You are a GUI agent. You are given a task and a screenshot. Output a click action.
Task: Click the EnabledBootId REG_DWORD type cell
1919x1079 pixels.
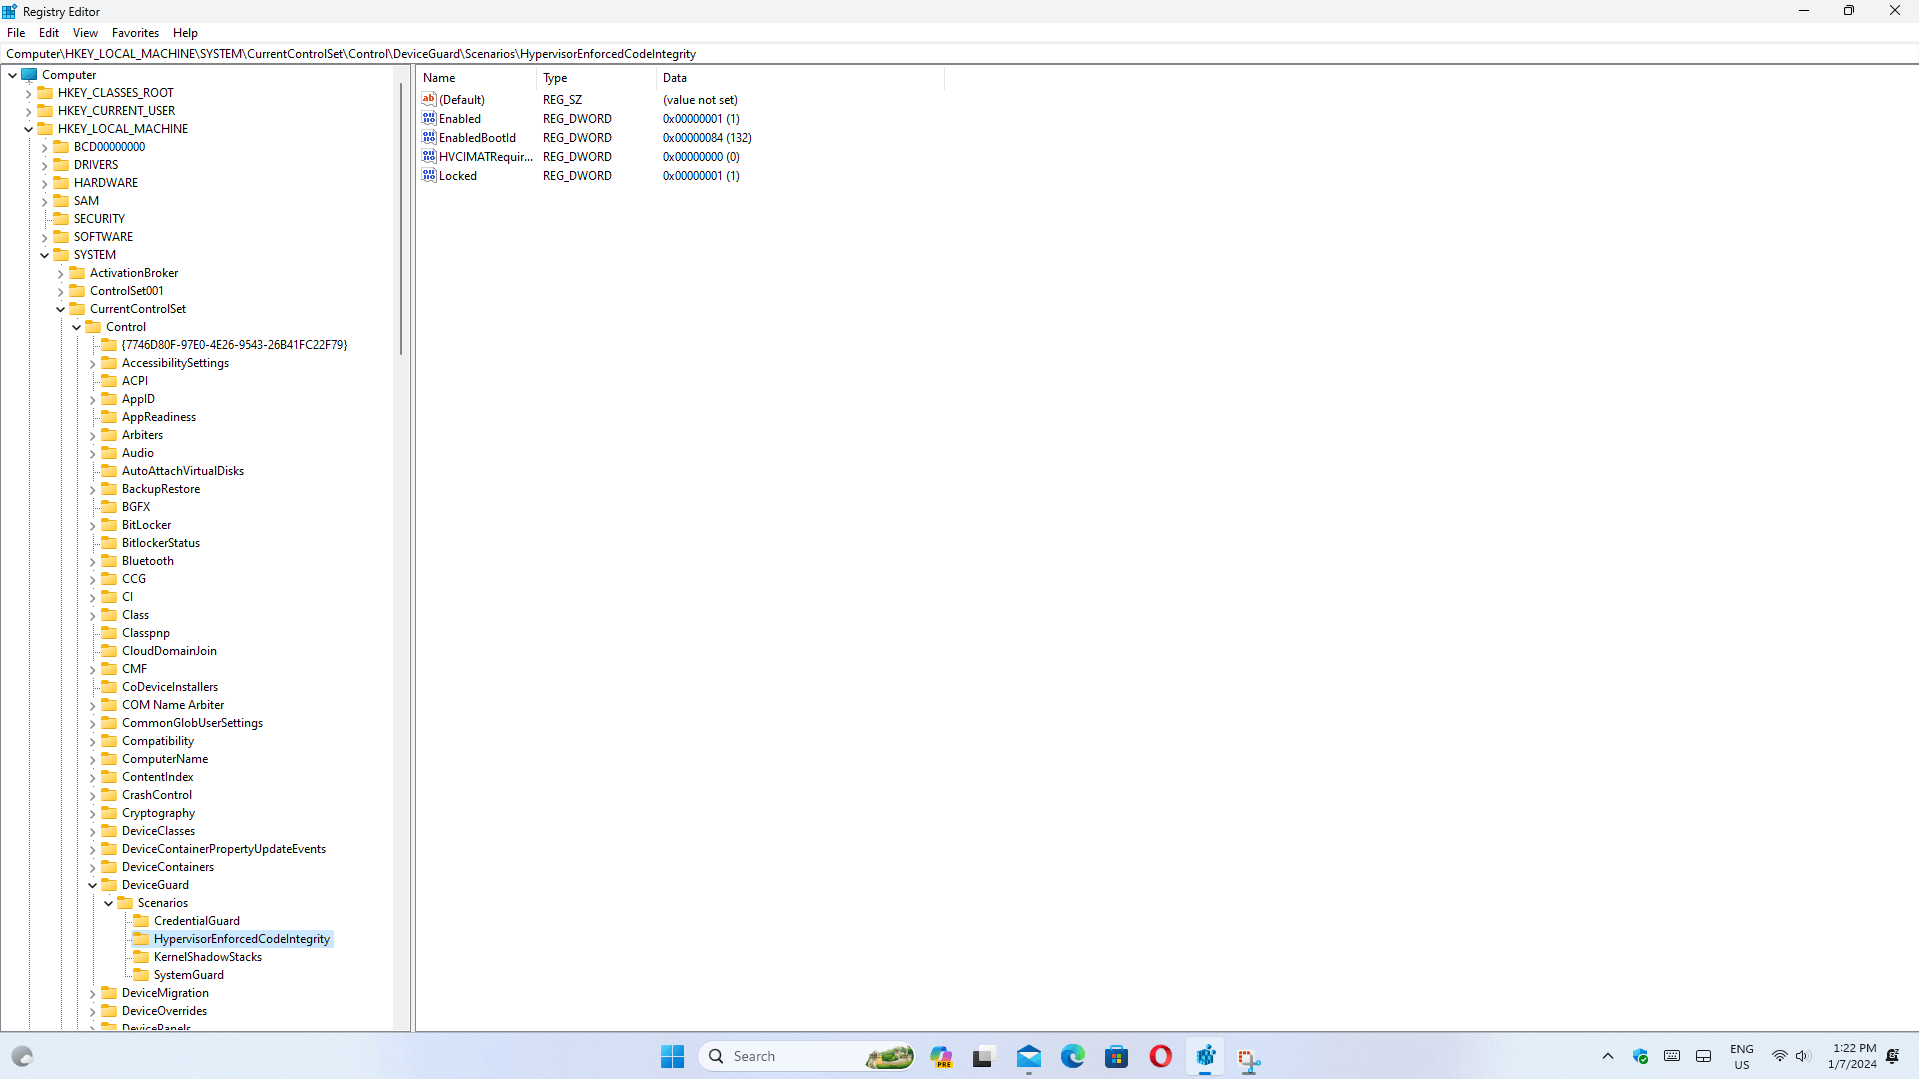(x=577, y=138)
